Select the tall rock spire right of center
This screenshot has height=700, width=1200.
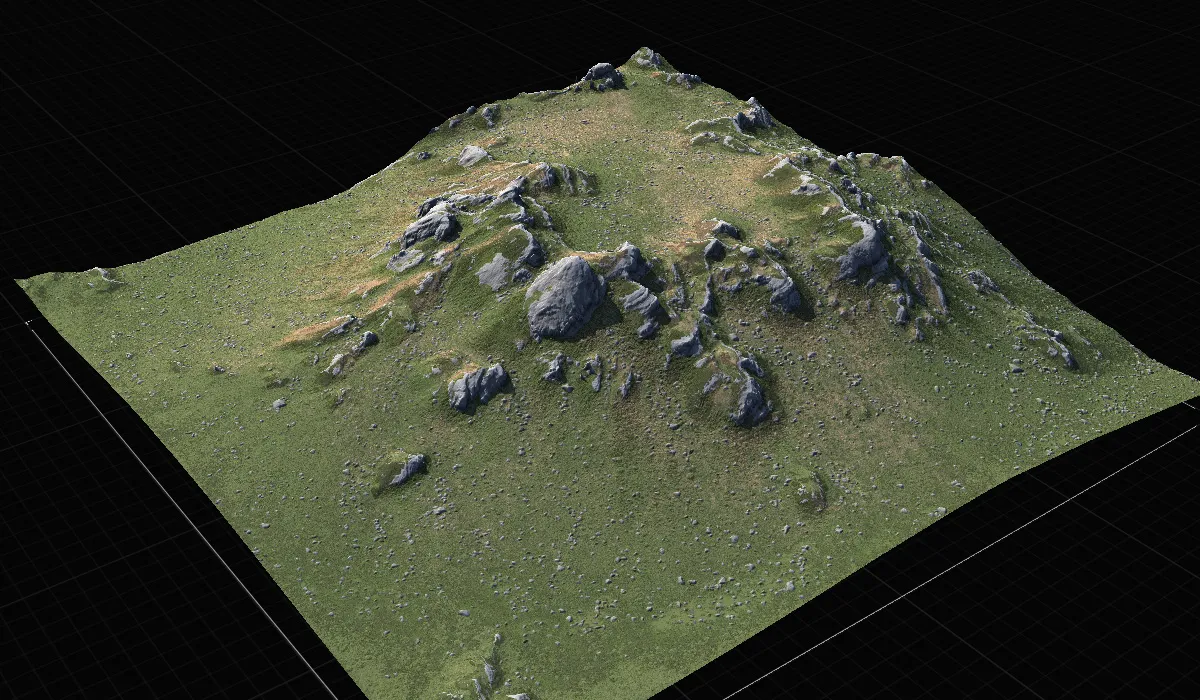point(749,394)
